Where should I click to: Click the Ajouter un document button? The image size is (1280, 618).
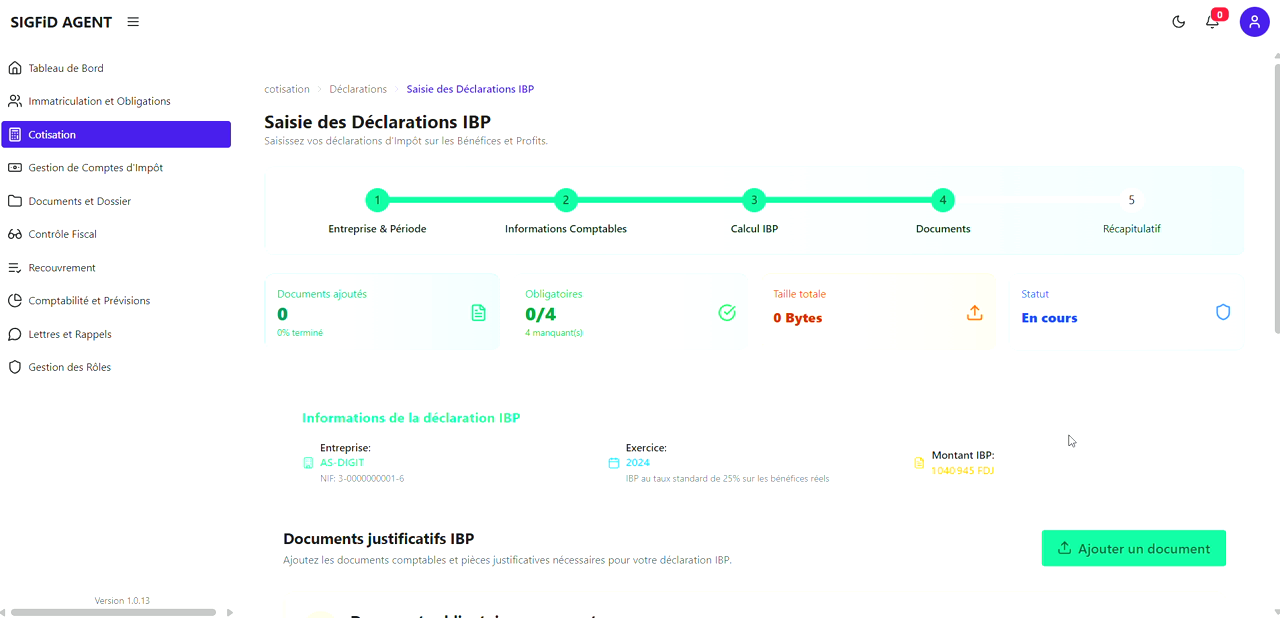tap(1133, 548)
